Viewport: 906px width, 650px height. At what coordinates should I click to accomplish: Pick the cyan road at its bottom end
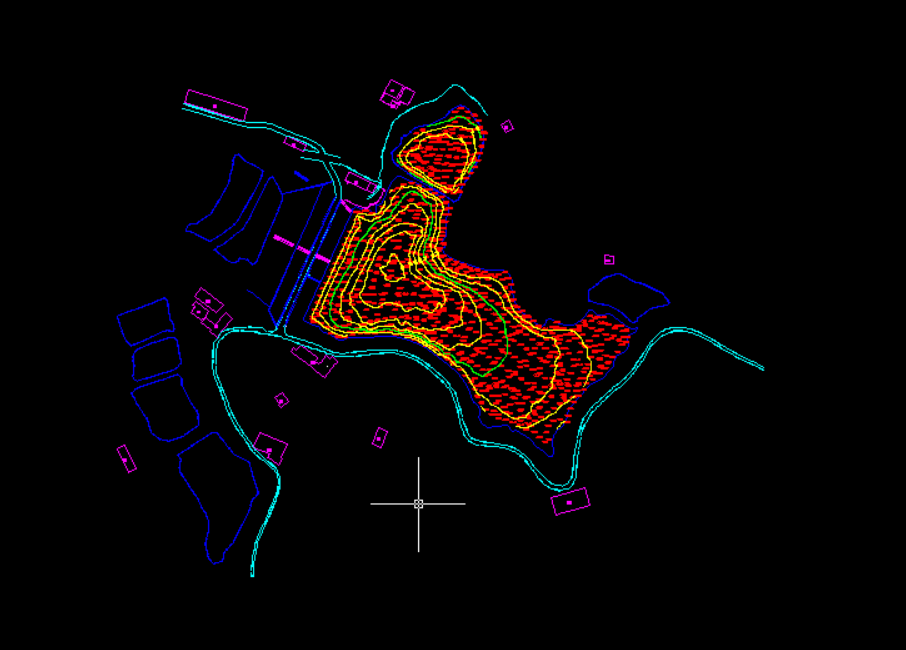click(x=252, y=572)
